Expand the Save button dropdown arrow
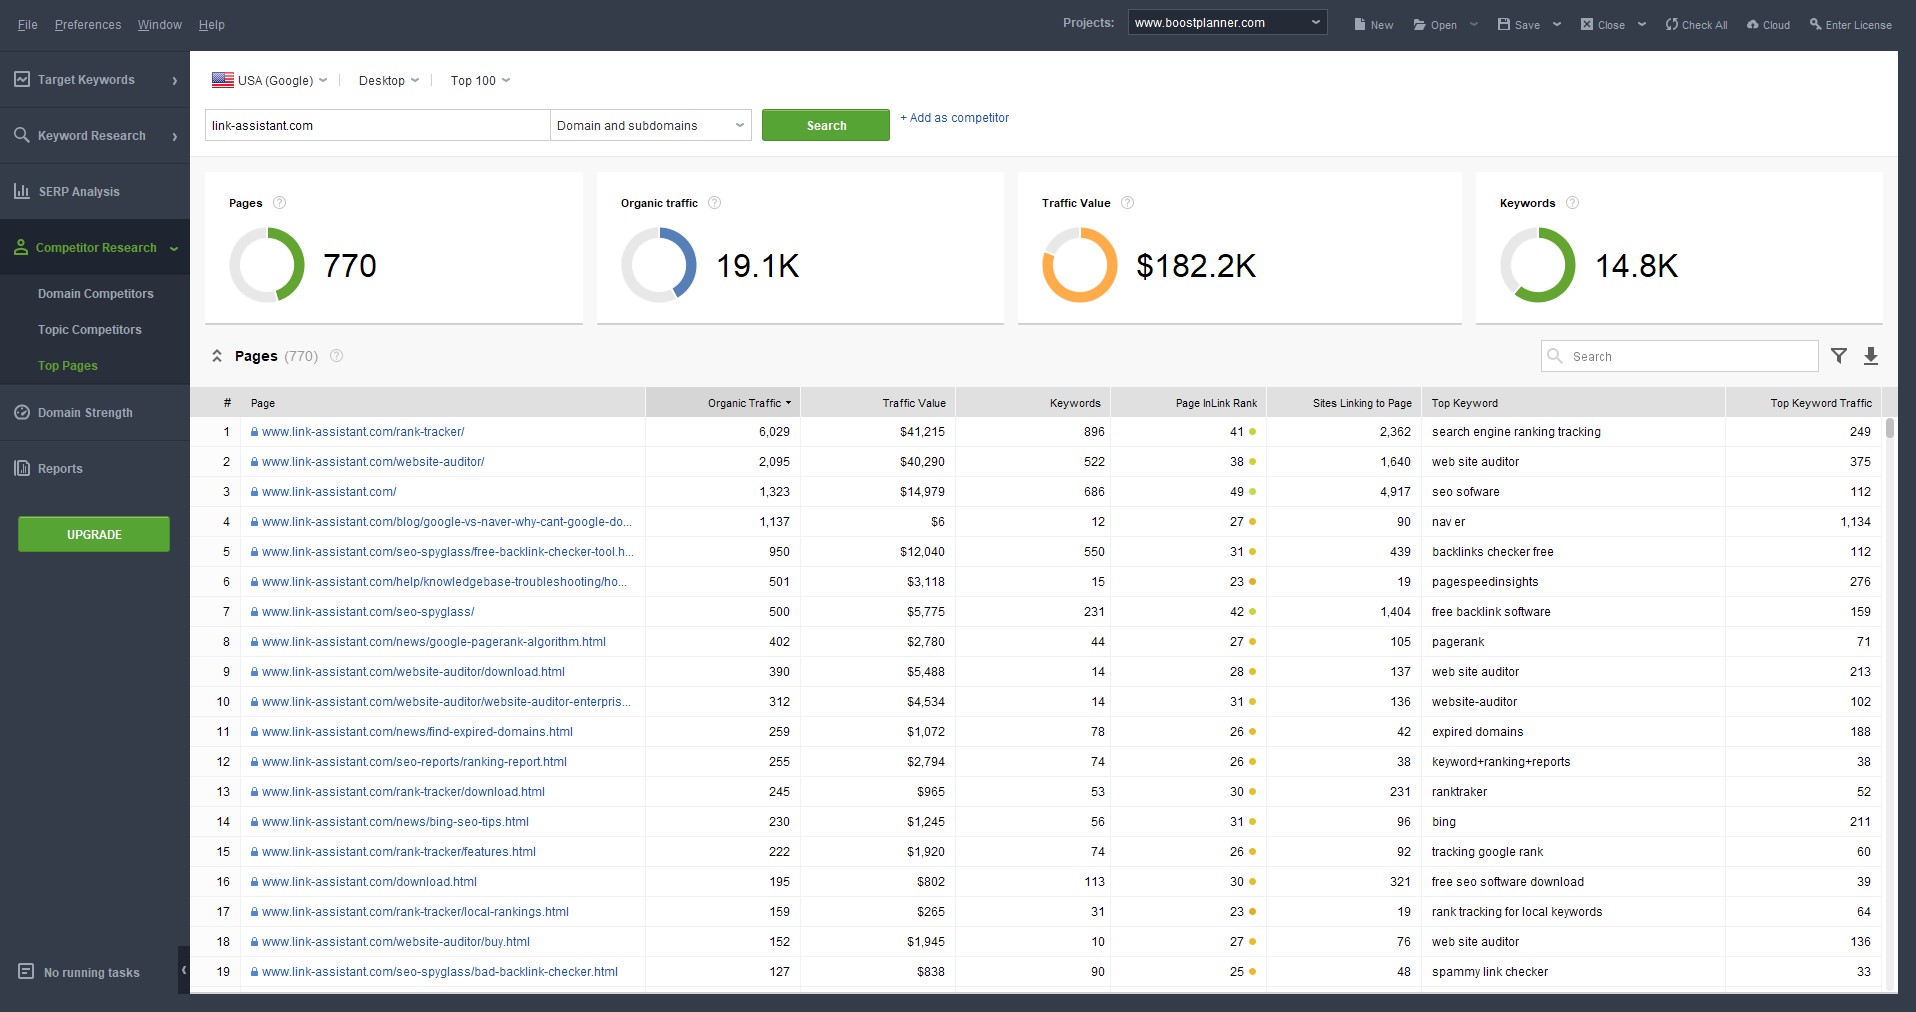Image resolution: width=1916 pixels, height=1012 pixels. click(1556, 24)
